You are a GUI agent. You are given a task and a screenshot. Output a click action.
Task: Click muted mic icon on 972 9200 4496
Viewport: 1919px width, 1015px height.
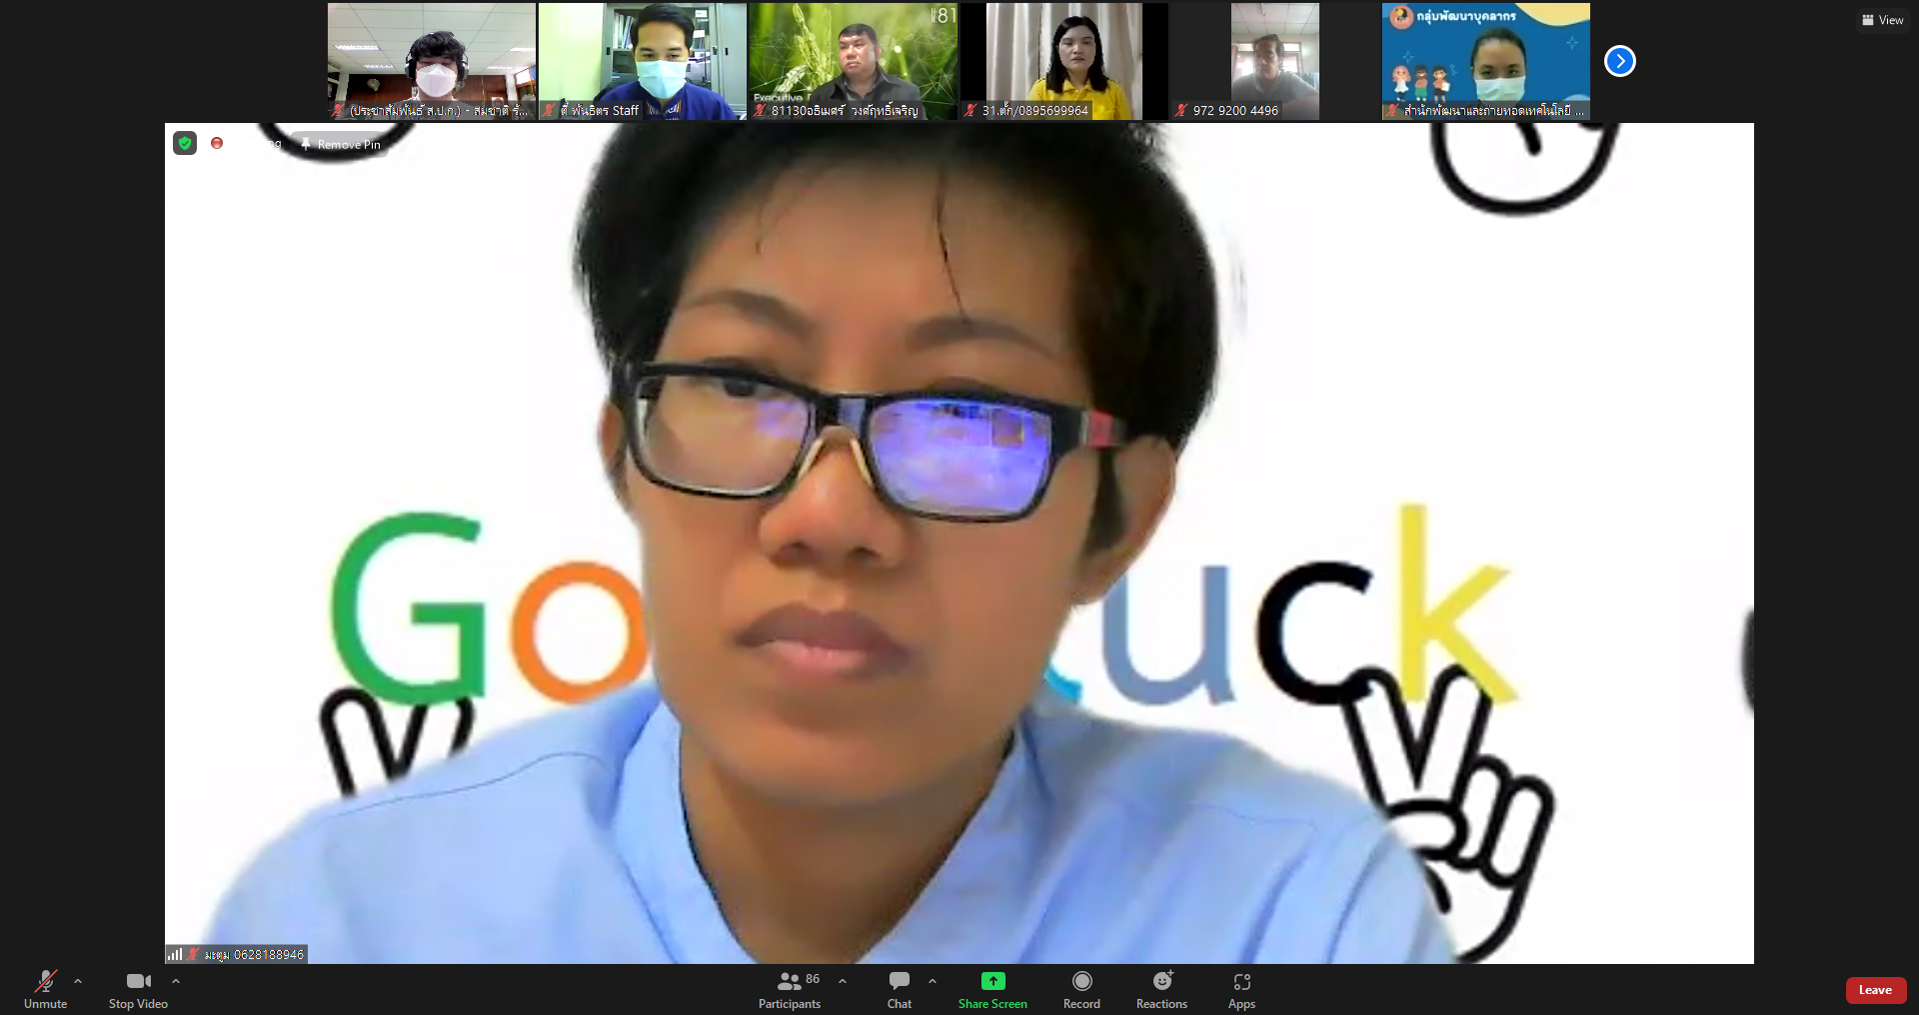coord(1181,111)
